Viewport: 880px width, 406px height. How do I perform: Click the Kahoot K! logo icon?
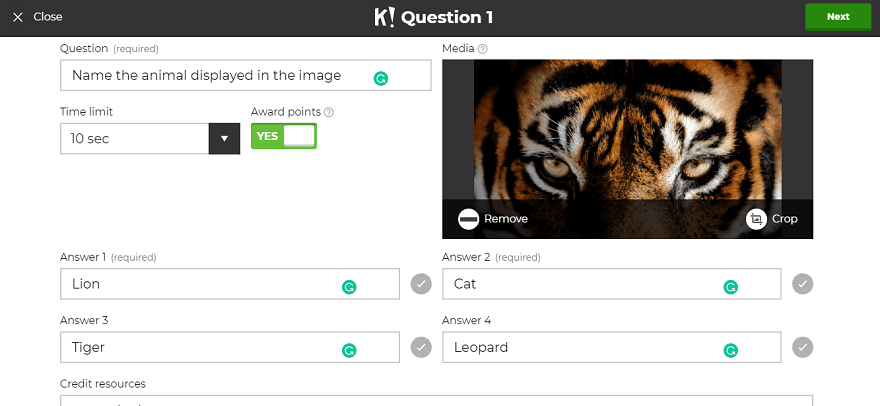coord(384,17)
